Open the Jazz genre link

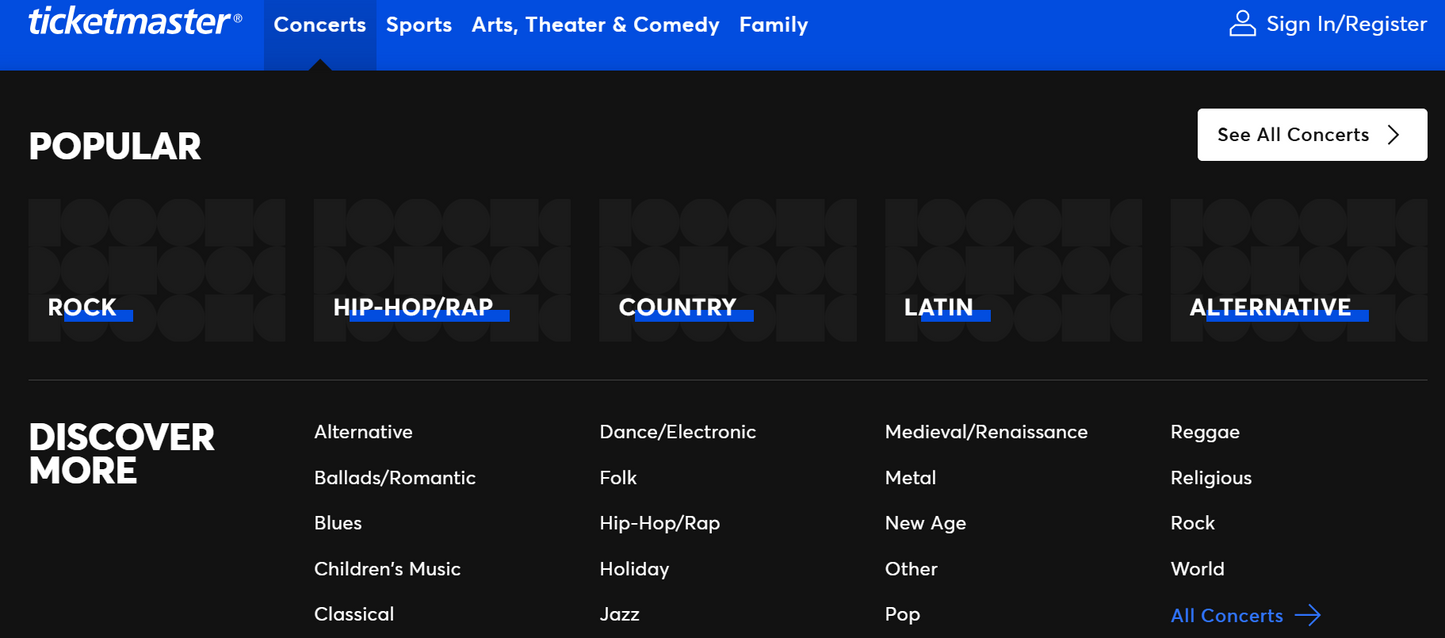(619, 614)
